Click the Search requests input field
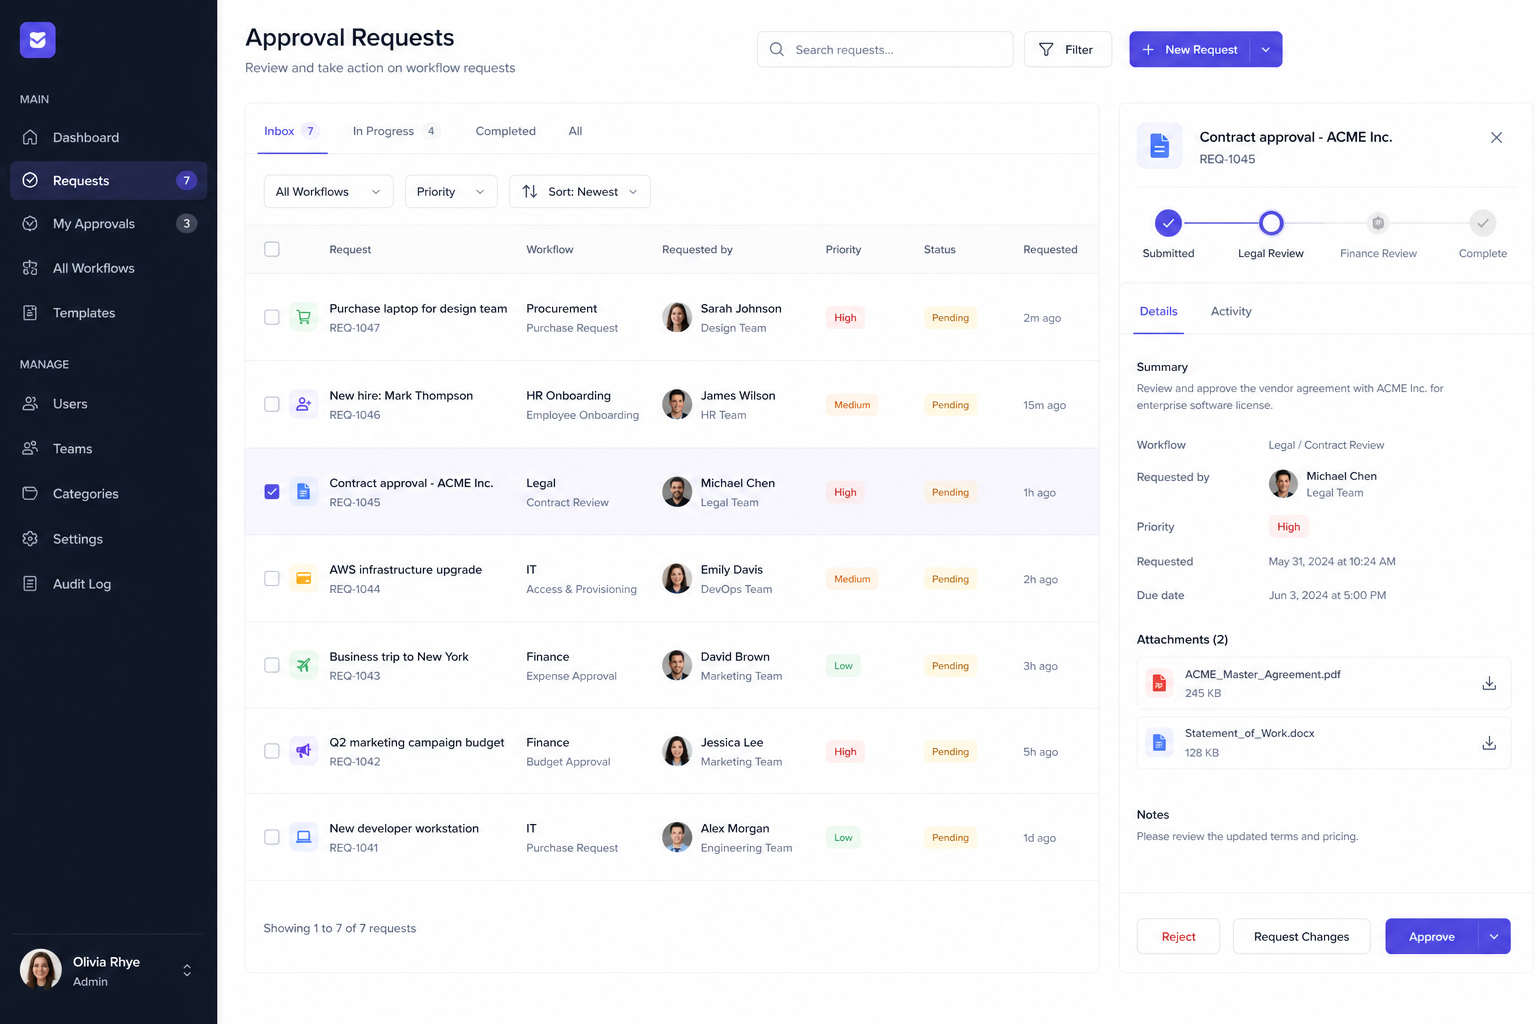1536x1024 pixels. (885, 50)
